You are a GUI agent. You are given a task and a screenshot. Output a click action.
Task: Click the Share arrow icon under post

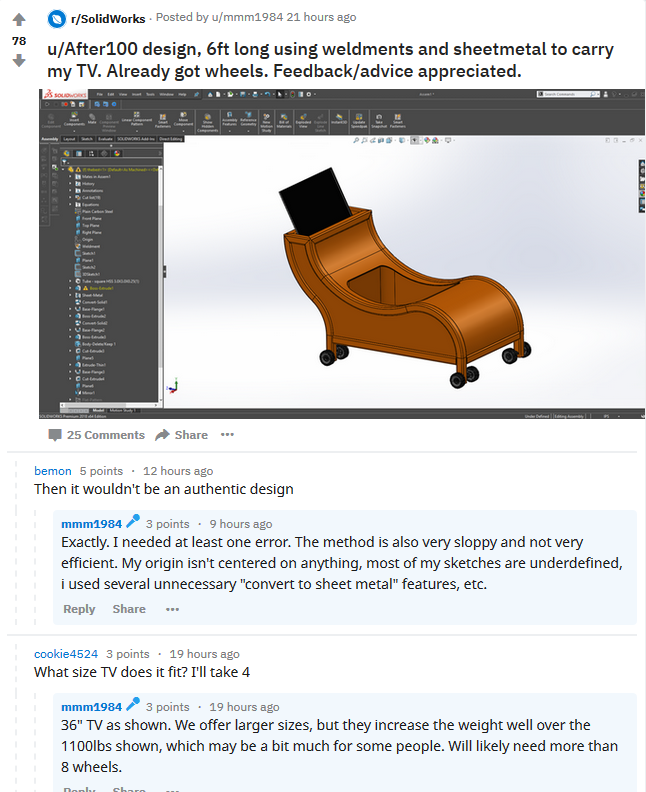tap(164, 435)
